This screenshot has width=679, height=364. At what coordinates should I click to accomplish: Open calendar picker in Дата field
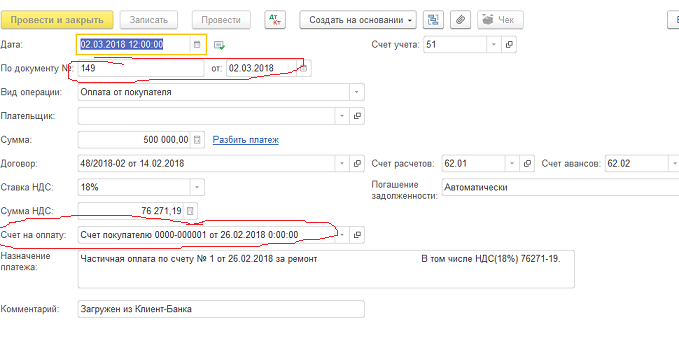197,45
